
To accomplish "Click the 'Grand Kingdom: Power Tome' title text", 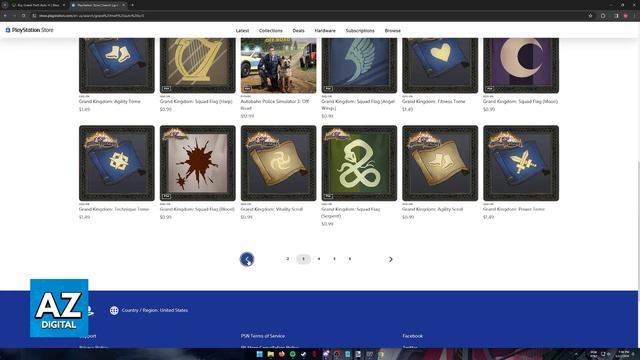I will tap(514, 209).
